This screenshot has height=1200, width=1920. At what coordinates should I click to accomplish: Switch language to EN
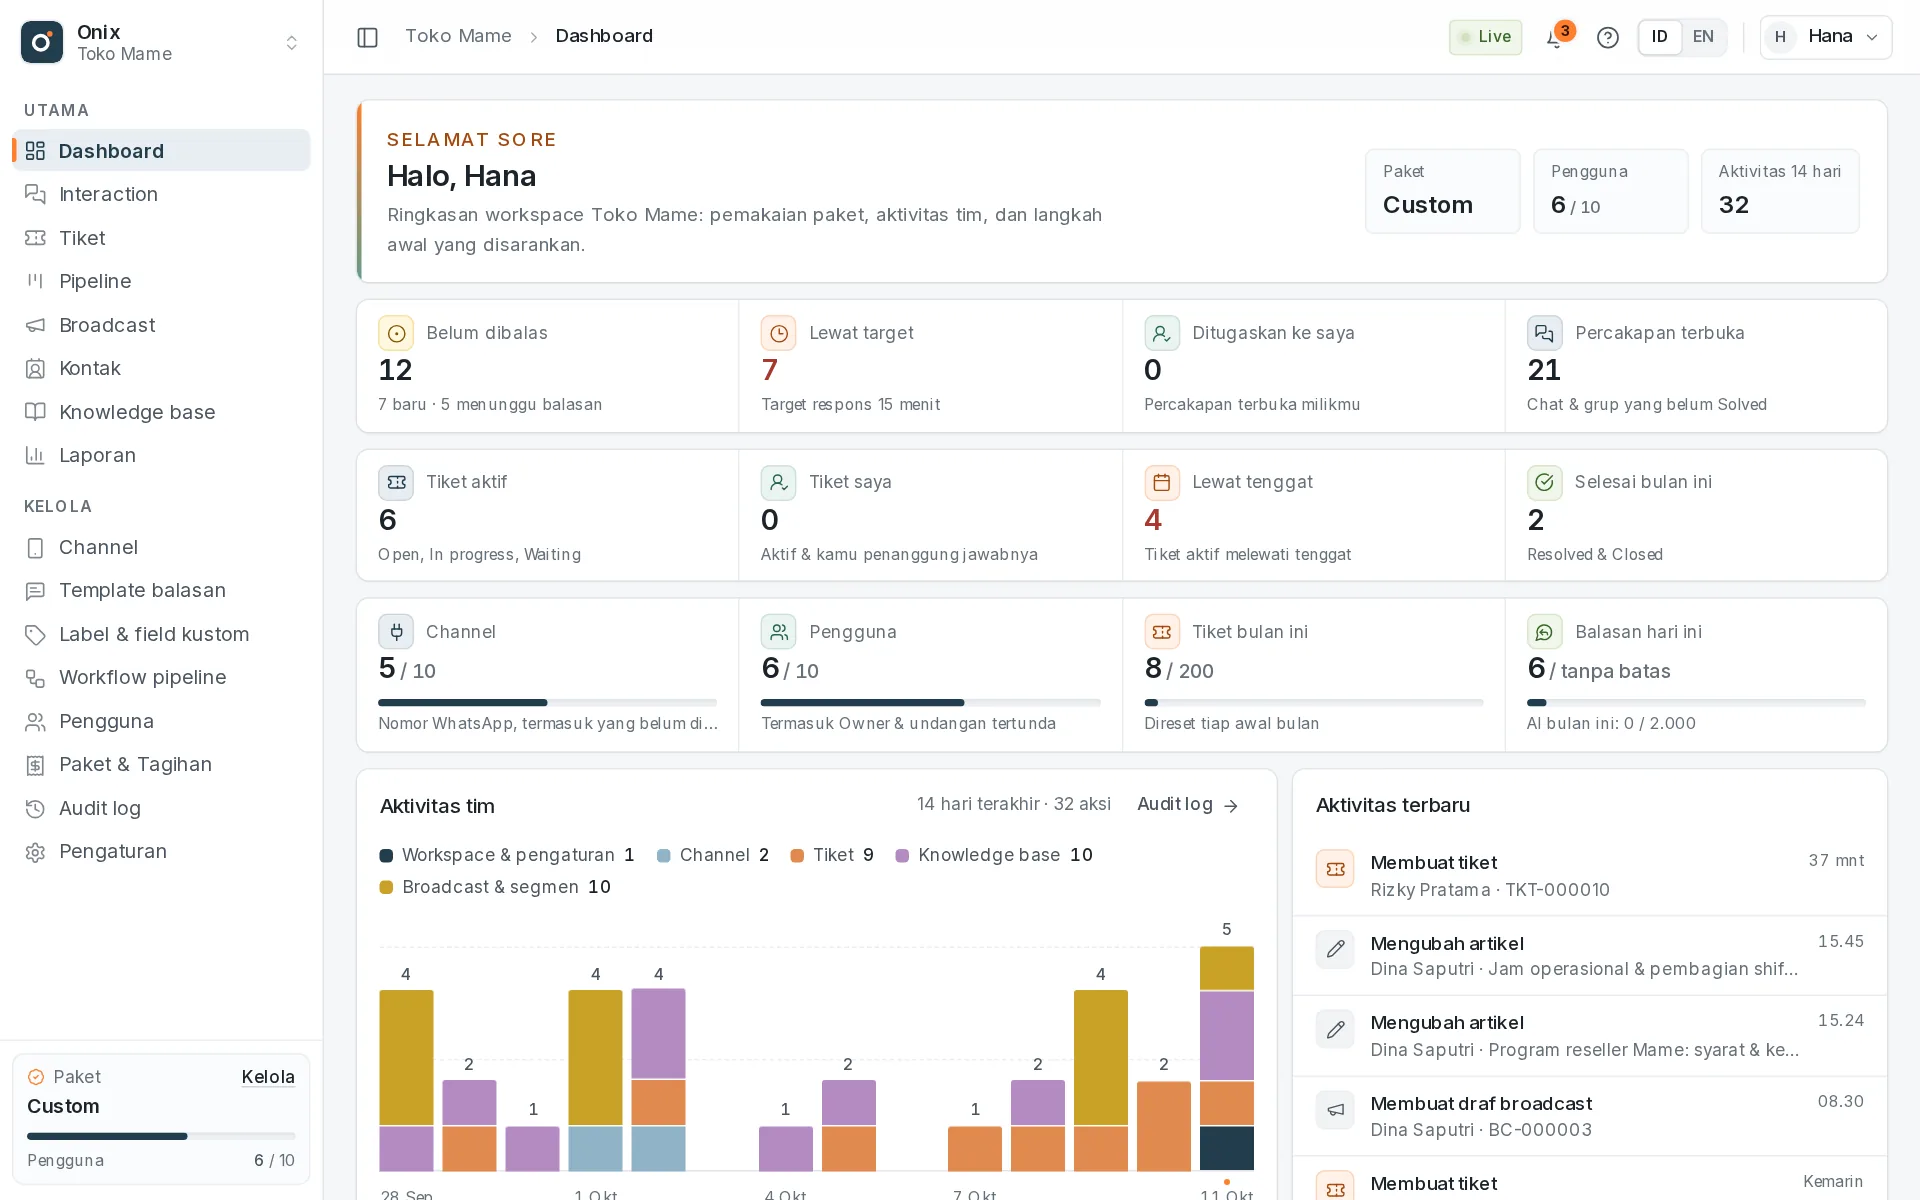pyautogui.click(x=1703, y=37)
